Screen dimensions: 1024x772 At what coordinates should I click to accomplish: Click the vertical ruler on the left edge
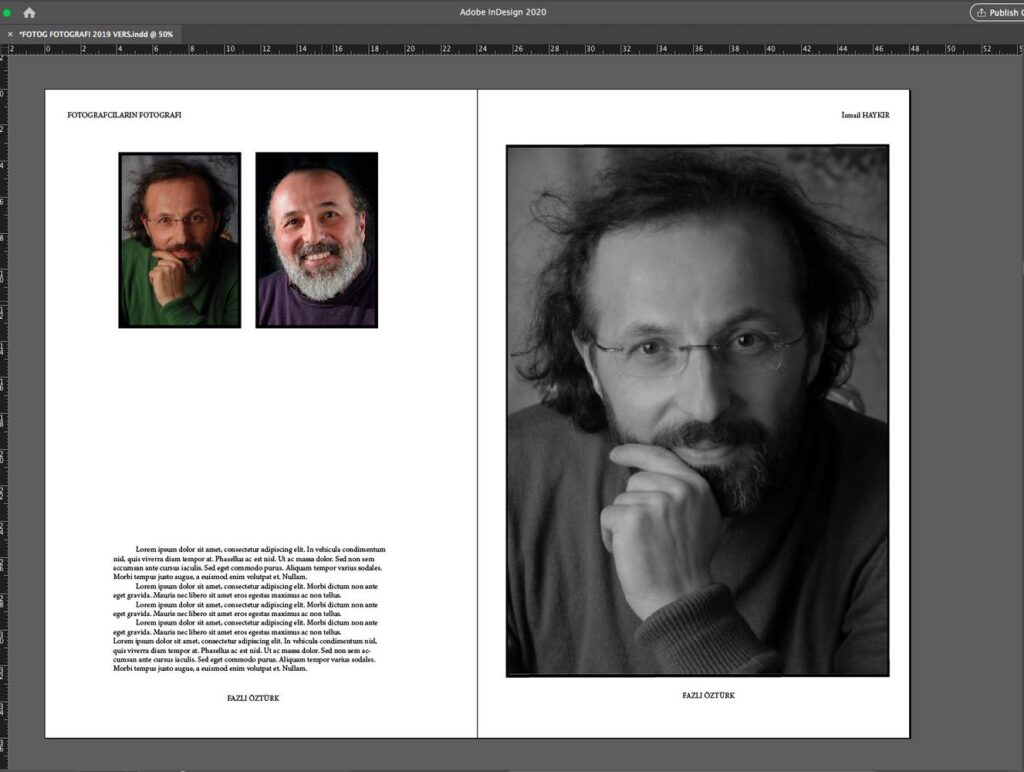[4, 400]
